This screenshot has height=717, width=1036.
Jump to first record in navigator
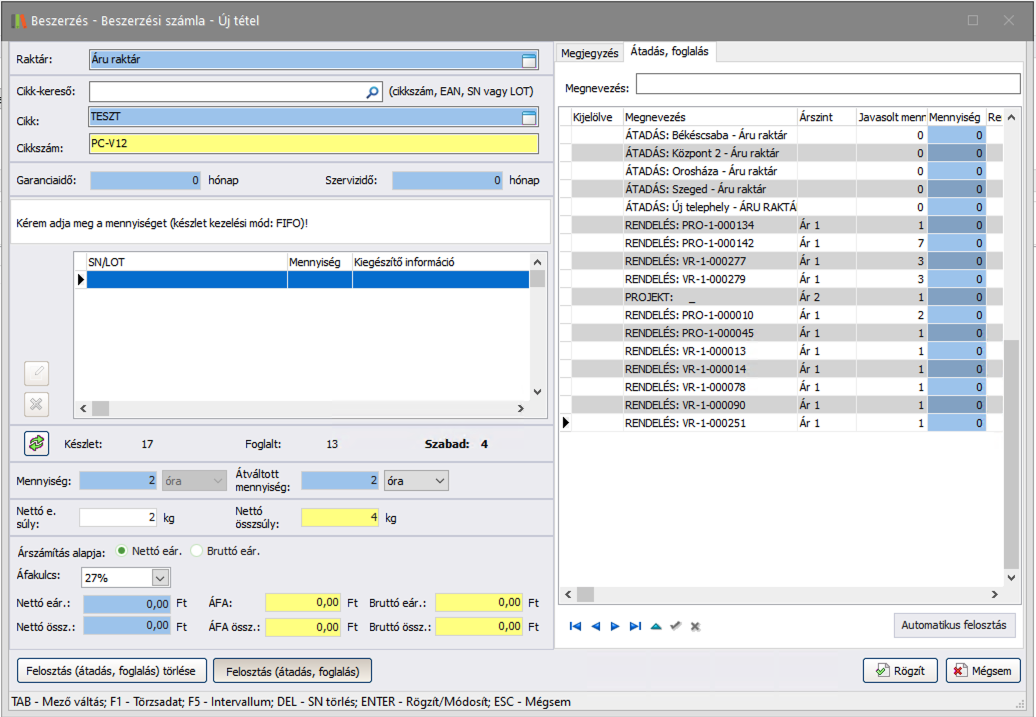576,626
